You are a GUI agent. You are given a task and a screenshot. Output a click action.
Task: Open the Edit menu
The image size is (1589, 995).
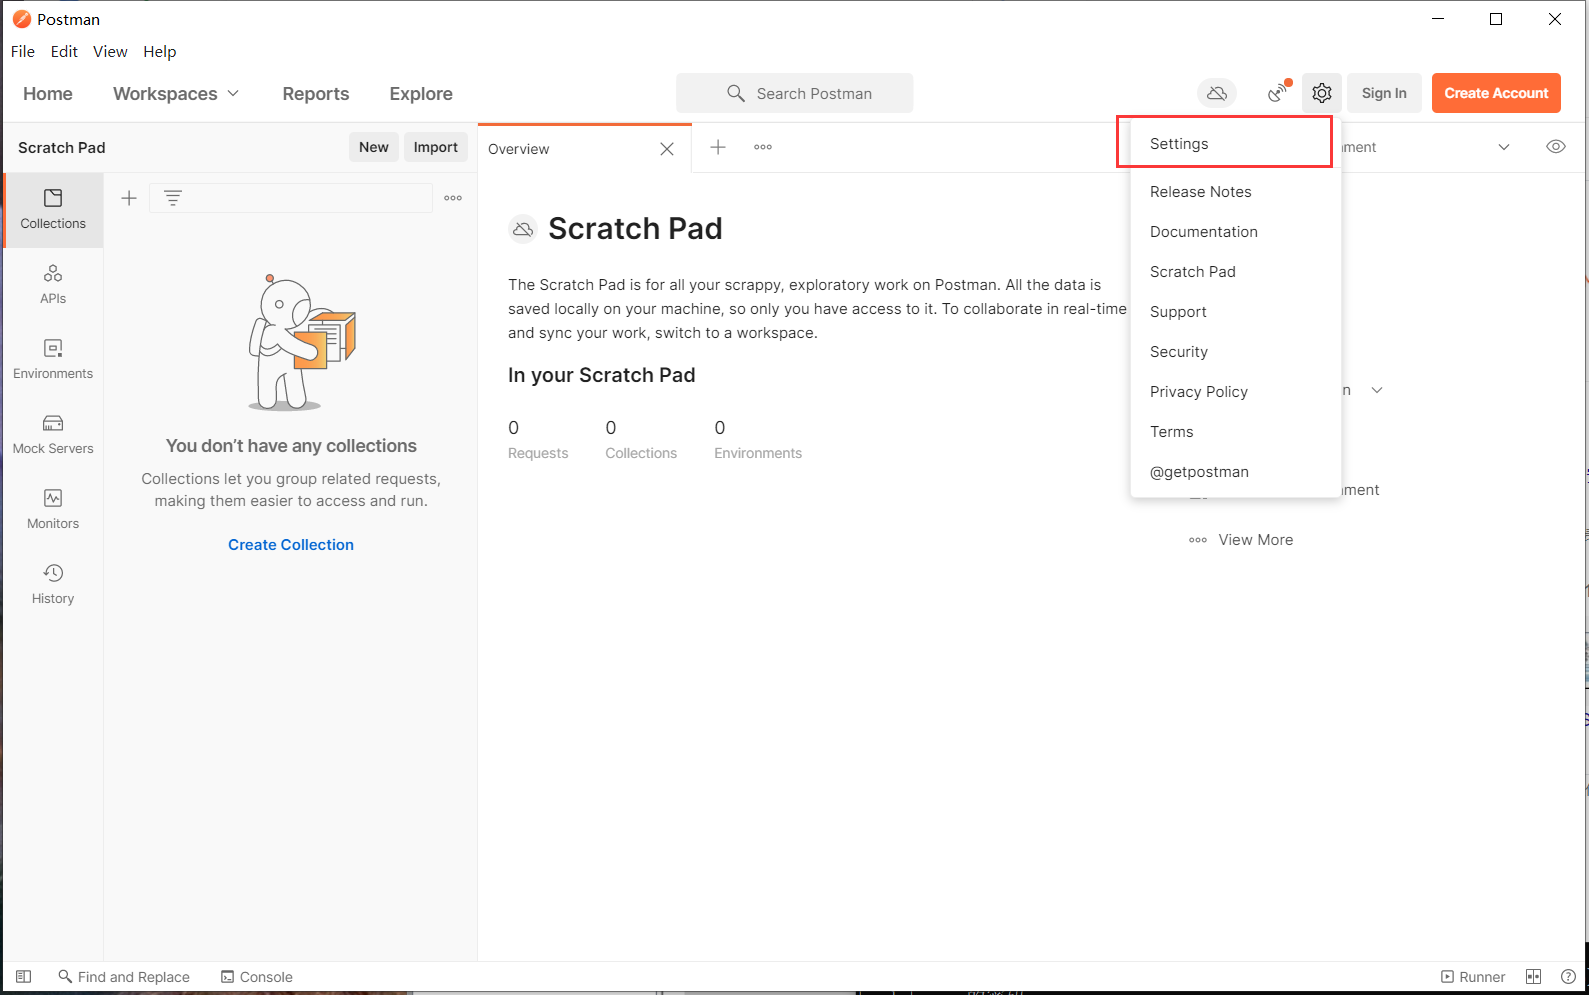64,52
